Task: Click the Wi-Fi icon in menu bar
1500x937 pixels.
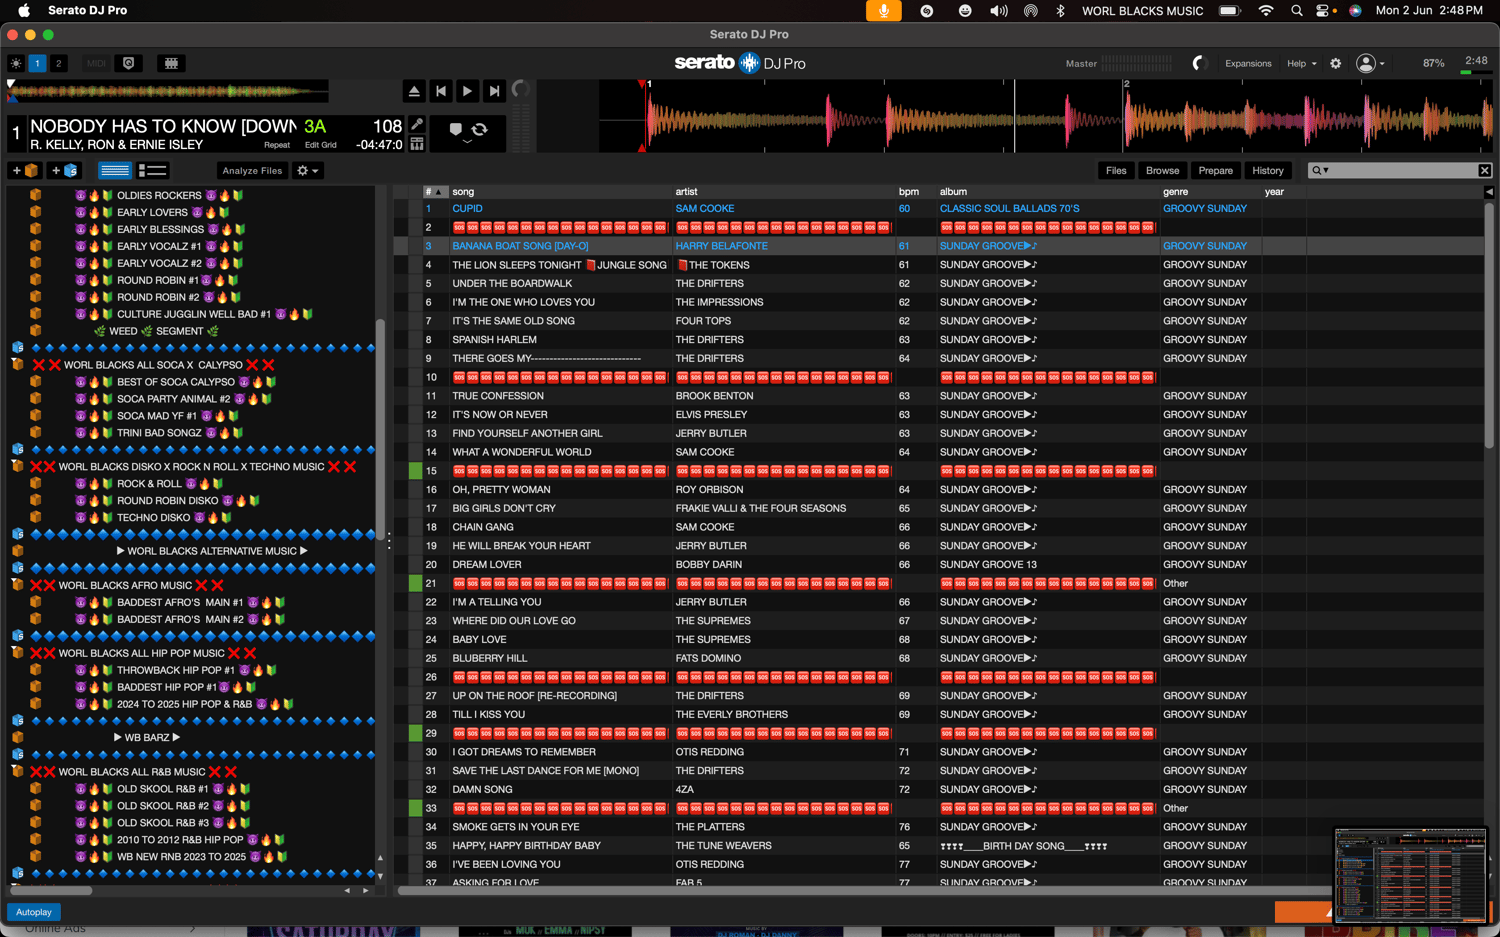Action: (x=1266, y=11)
